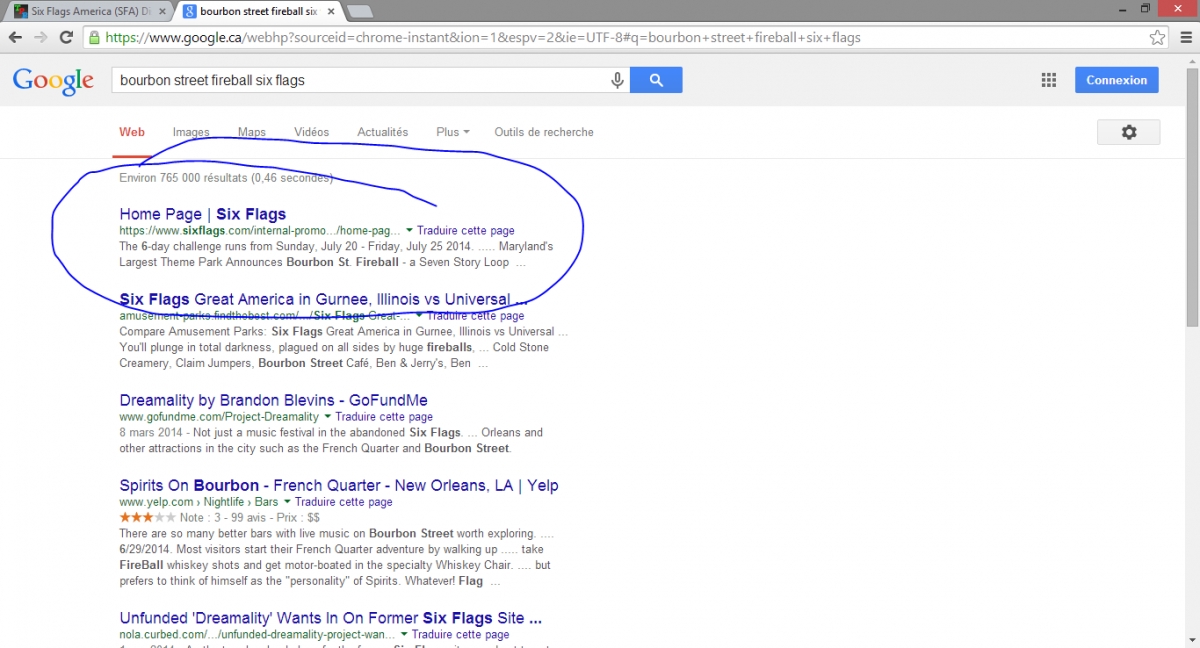Show Actualités results
1200x648 pixels.
pyautogui.click(x=383, y=132)
